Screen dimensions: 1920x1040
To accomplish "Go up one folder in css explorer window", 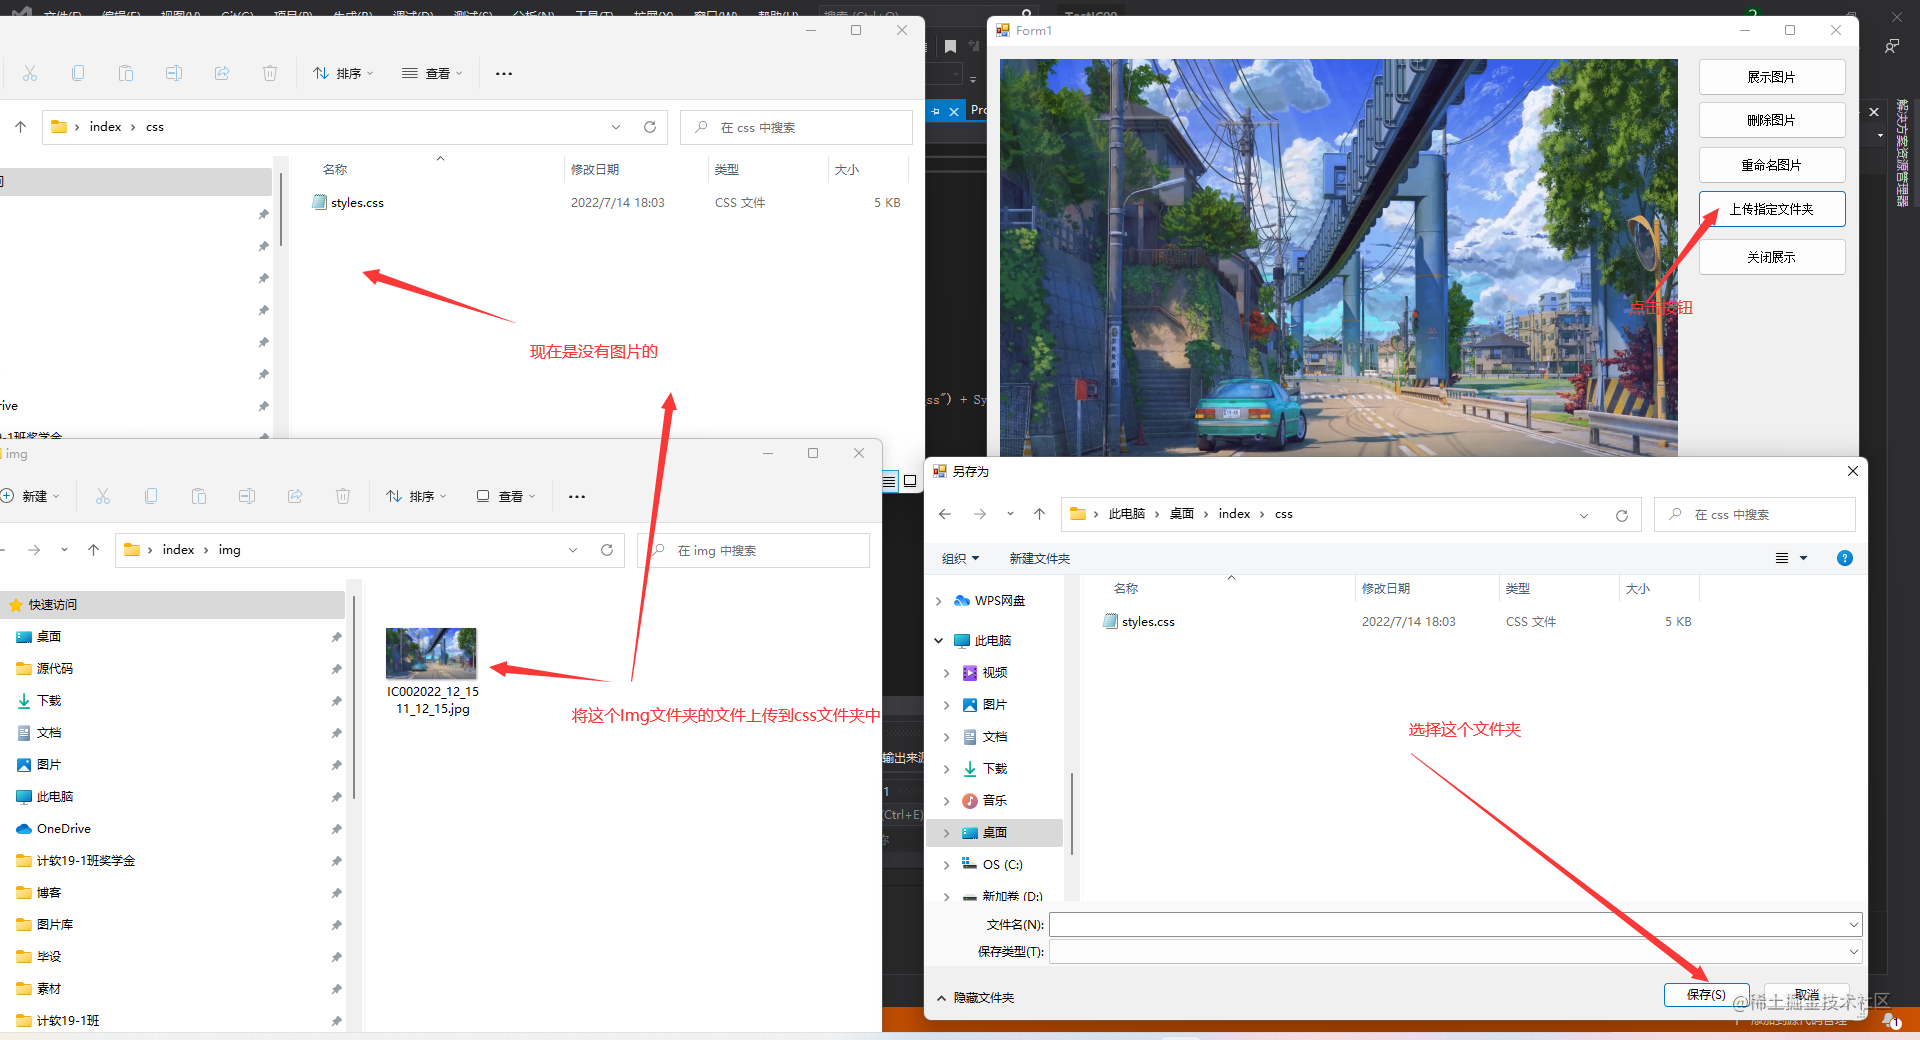I will pyautogui.click(x=20, y=127).
